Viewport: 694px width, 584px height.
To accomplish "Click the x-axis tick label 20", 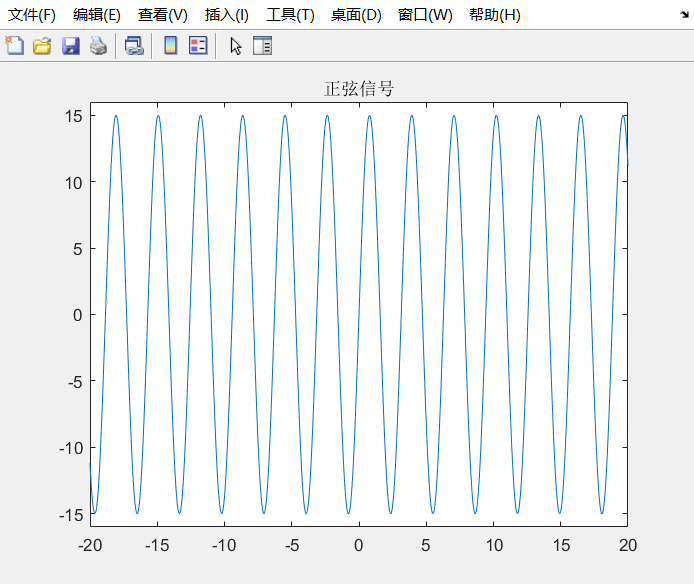I will pos(628,545).
